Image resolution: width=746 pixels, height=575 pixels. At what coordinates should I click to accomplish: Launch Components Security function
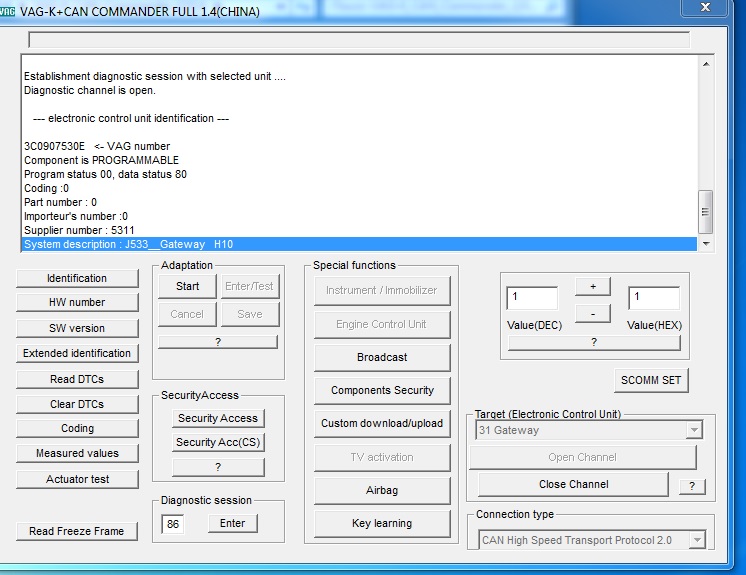click(382, 390)
